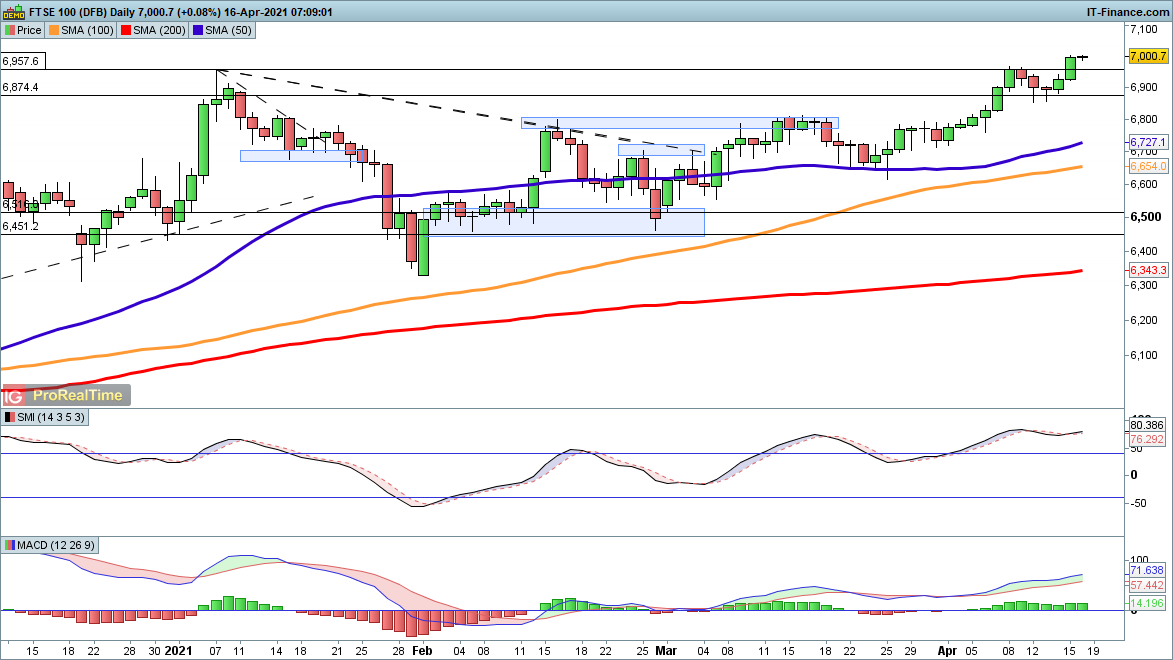Select the yellow 7,000.7 current price tag
Screen dimensions: 1173x660
(x=1148, y=57)
